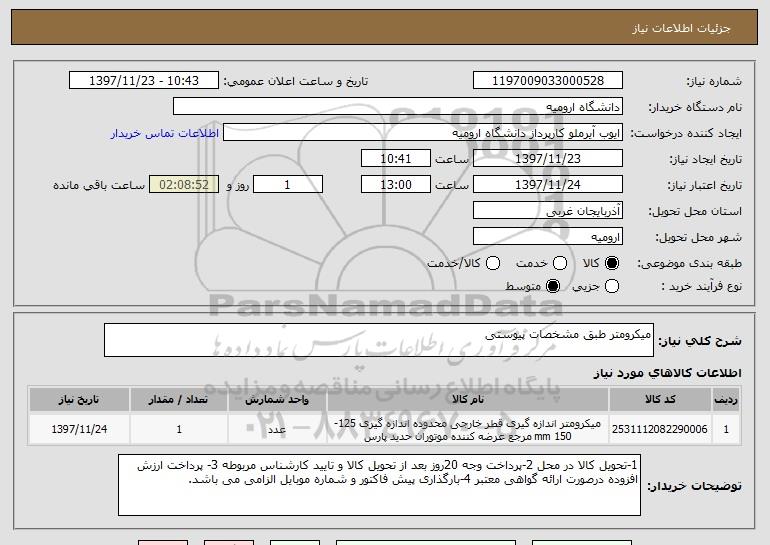
Task: Choose the متوسط purchase process option
Action: click(x=553, y=286)
